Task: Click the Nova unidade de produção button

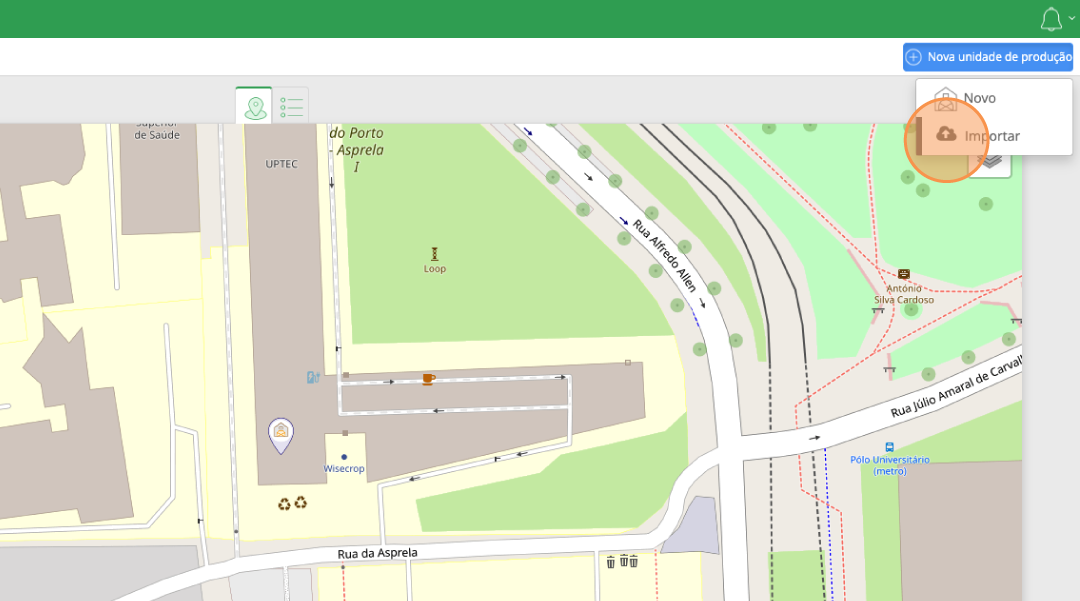Action: [988, 57]
